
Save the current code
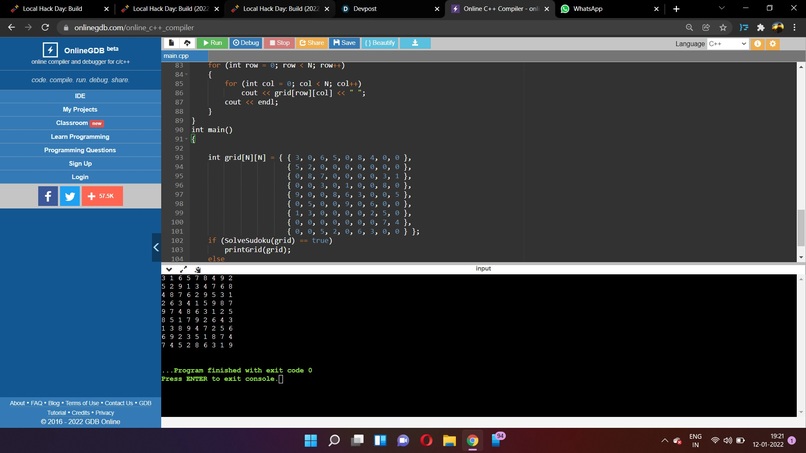344,43
